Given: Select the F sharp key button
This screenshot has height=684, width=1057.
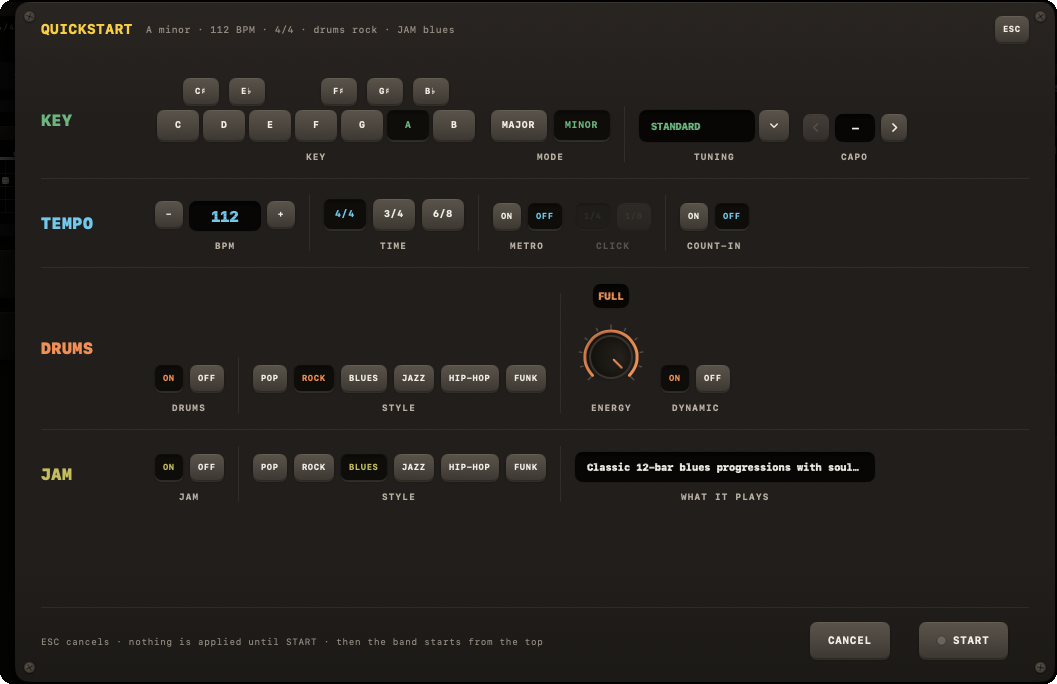Looking at the screenshot, I should (x=338, y=91).
